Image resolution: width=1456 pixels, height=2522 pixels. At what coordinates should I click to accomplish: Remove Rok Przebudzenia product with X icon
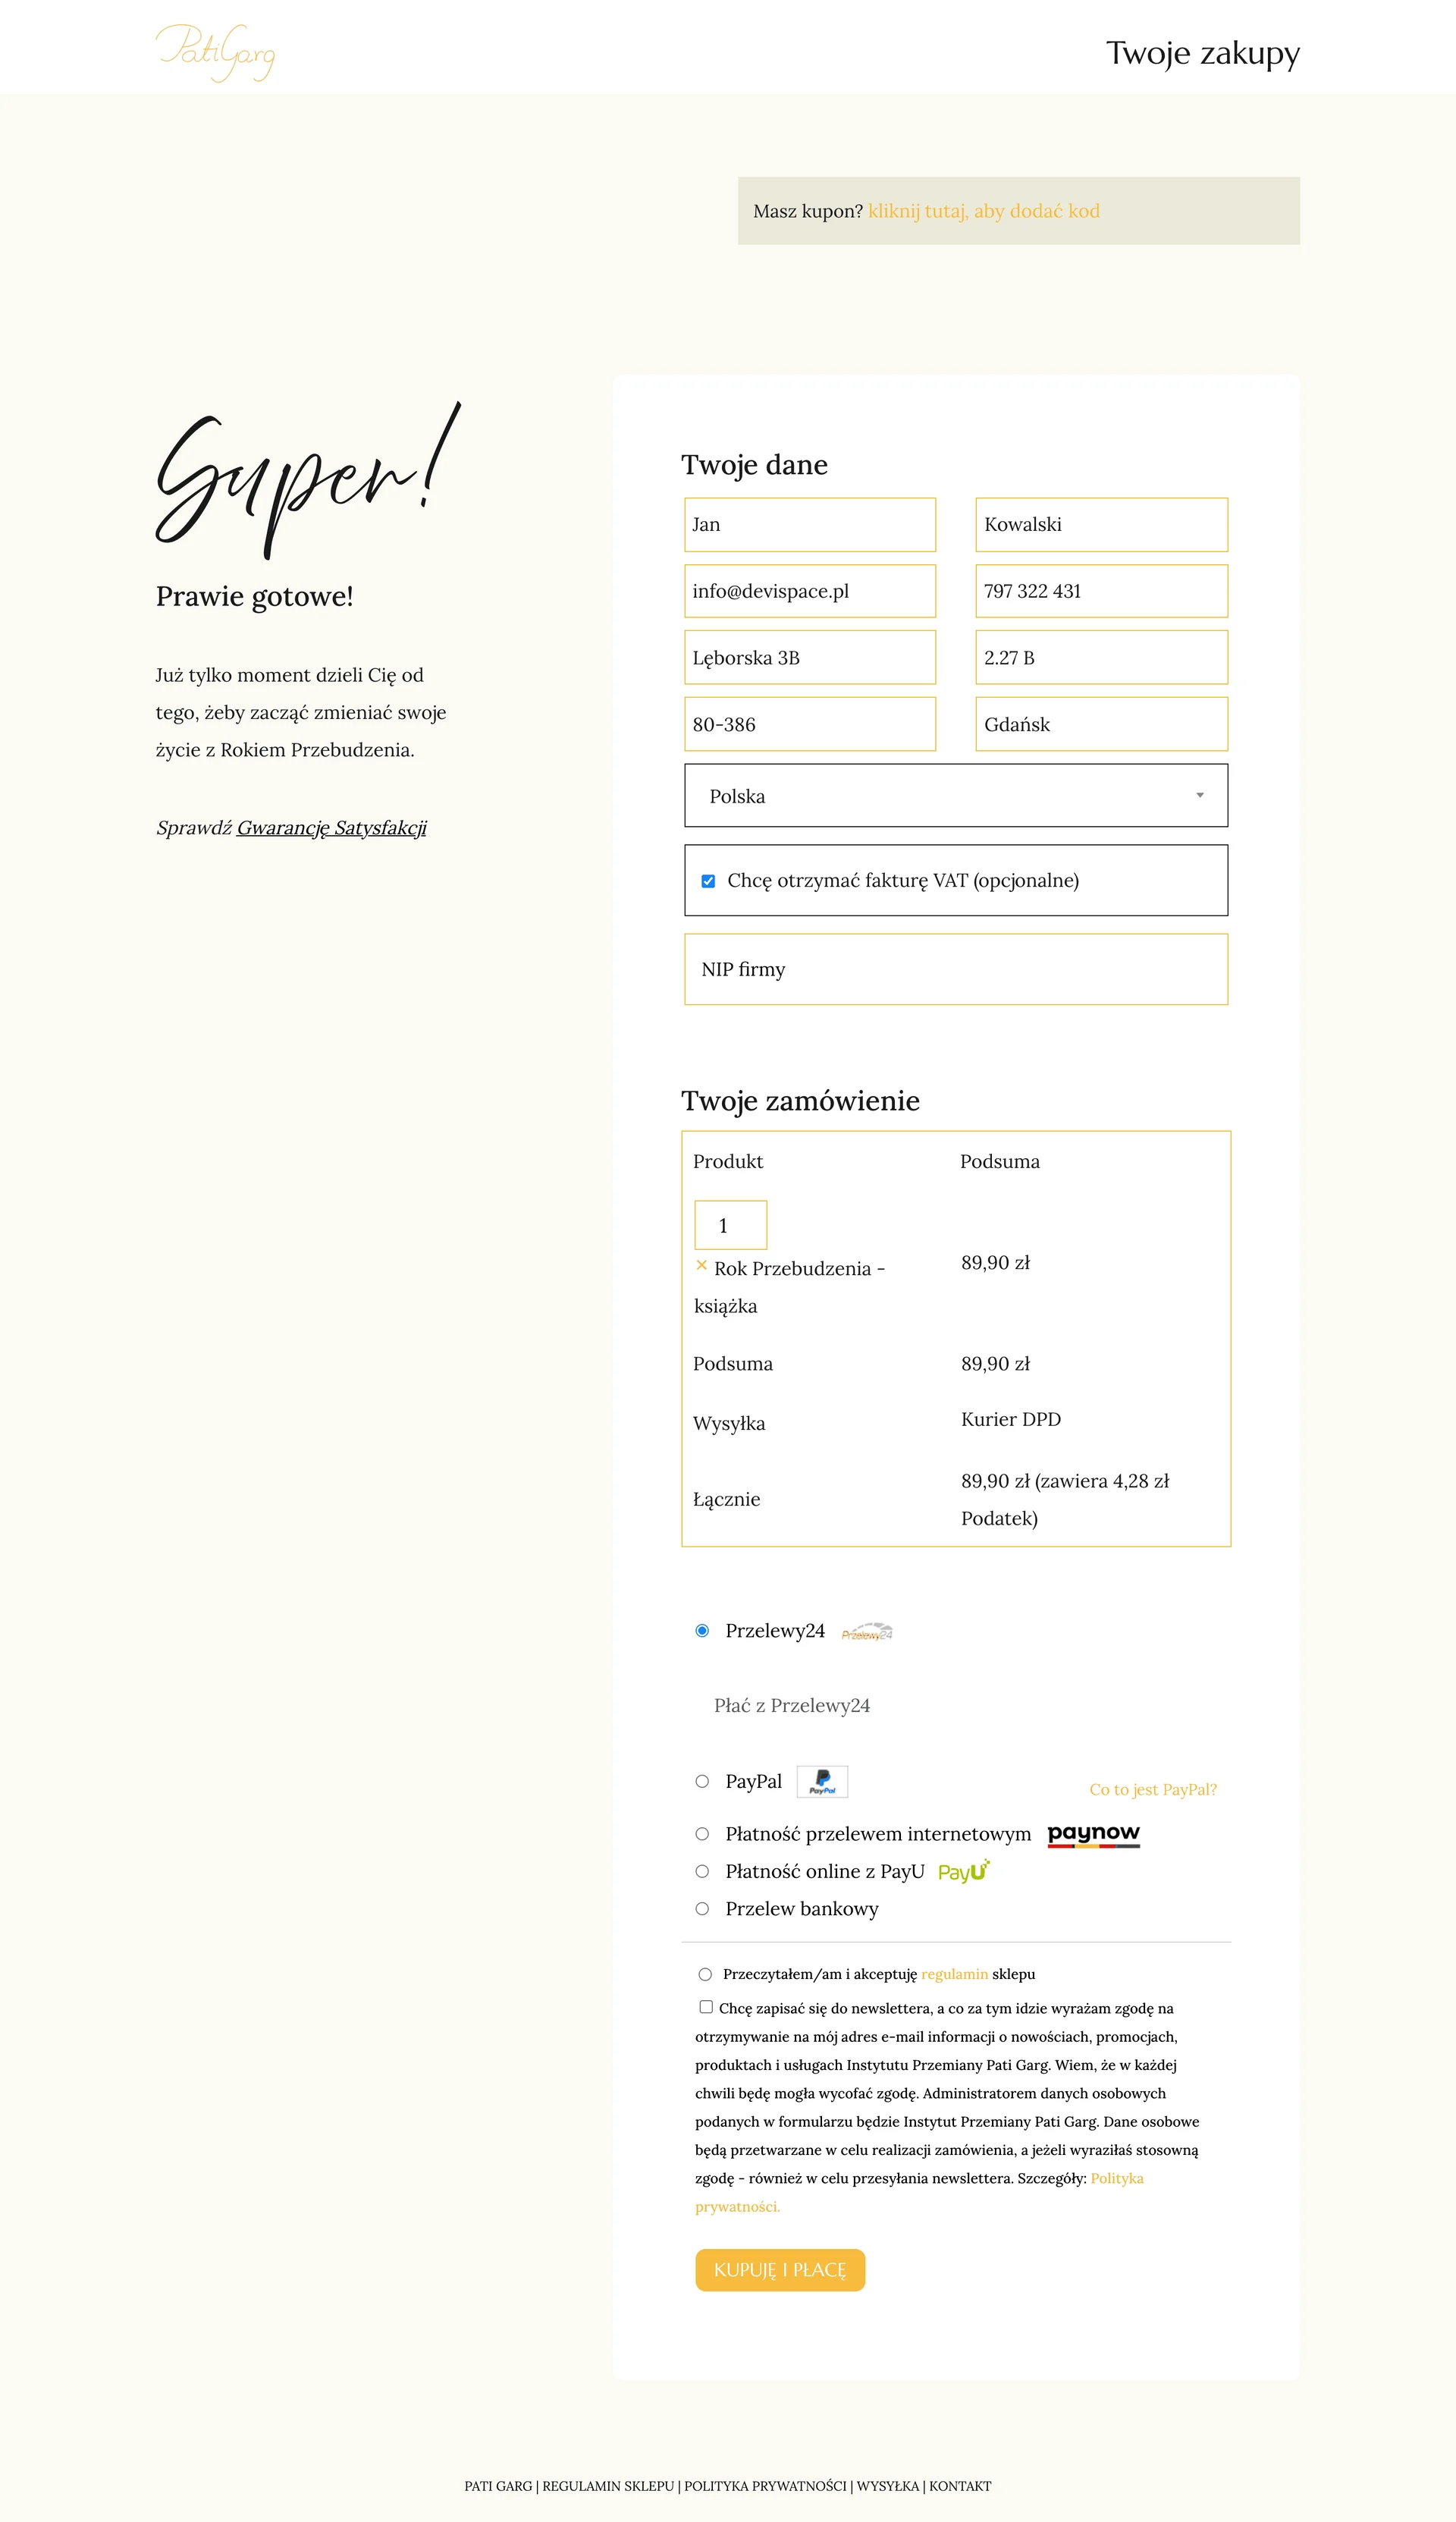coord(701,1265)
